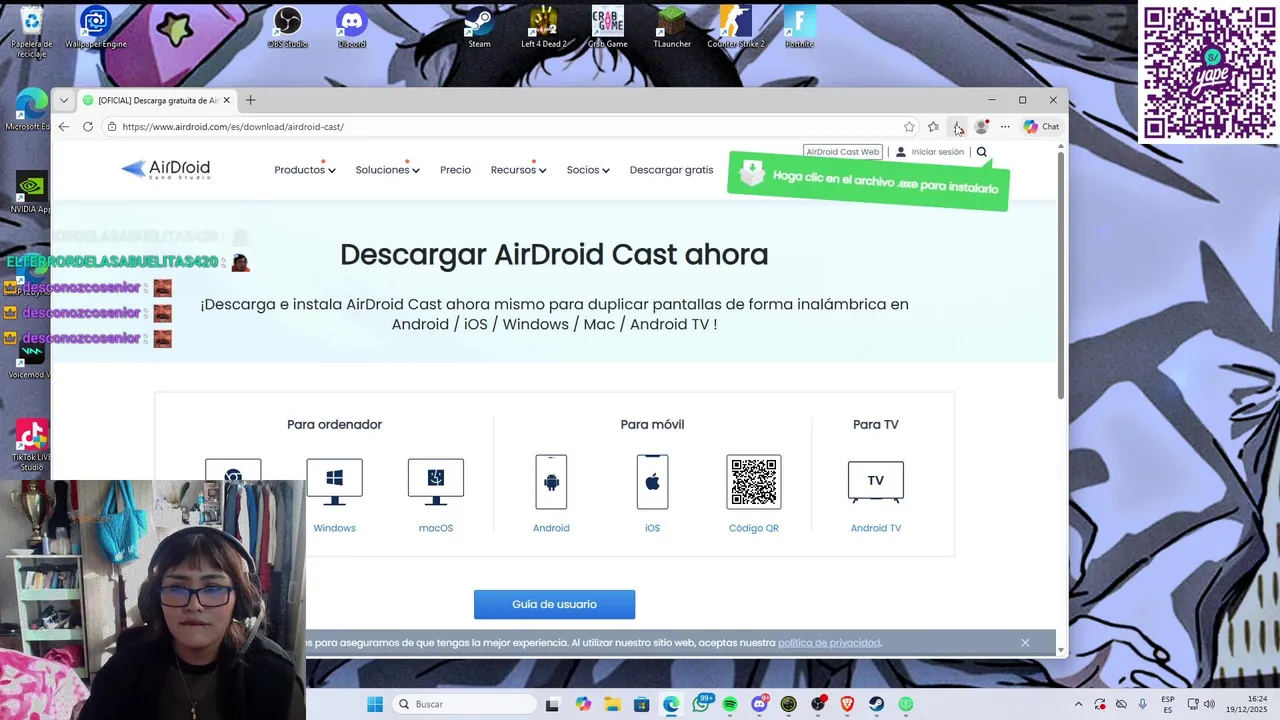Click the iOS Apple icon
This screenshot has width=1280, height=720.
tap(652, 482)
